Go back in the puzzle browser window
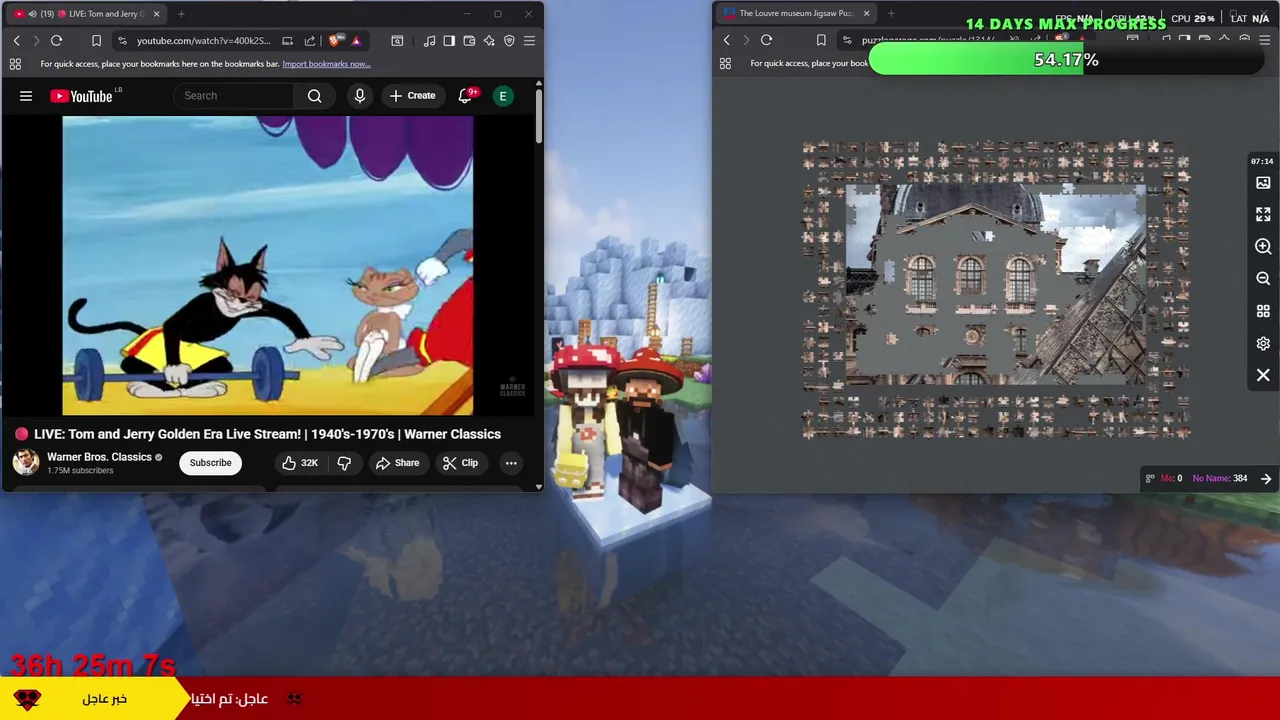The width and height of the screenshot is (1280, 720). (x=727, y=40)
